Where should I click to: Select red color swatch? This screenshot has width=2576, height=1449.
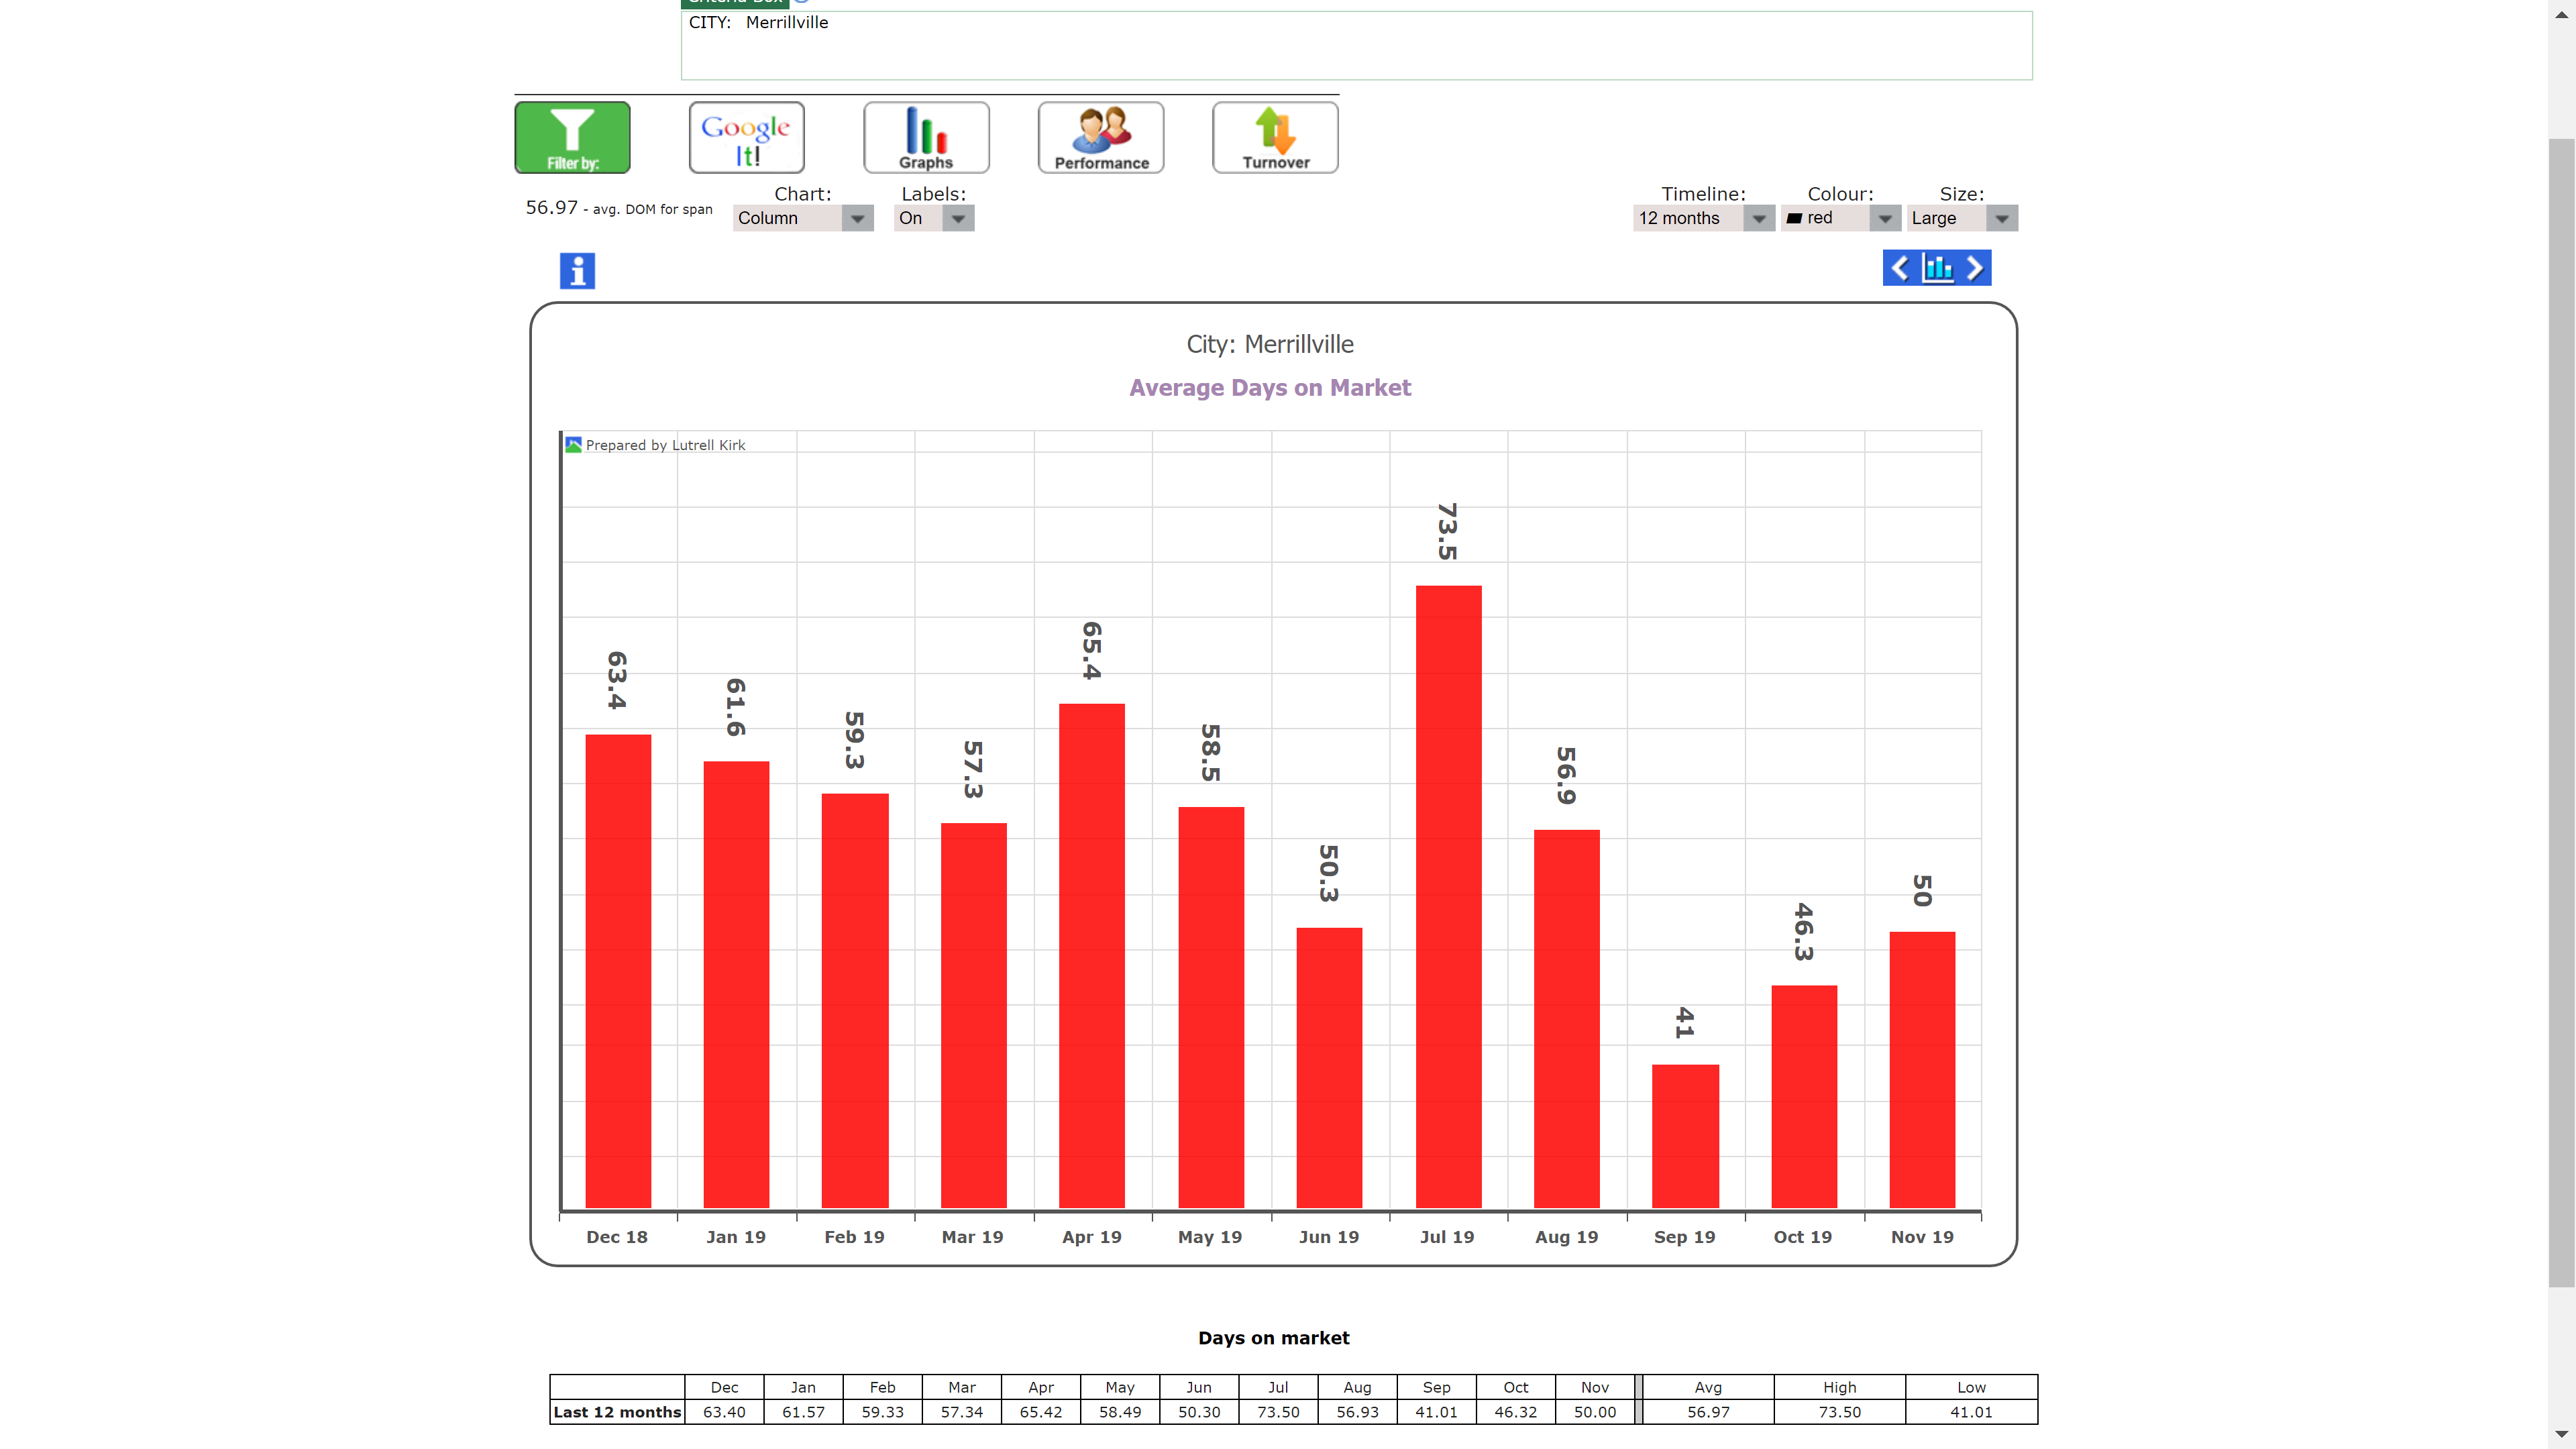1794,217
